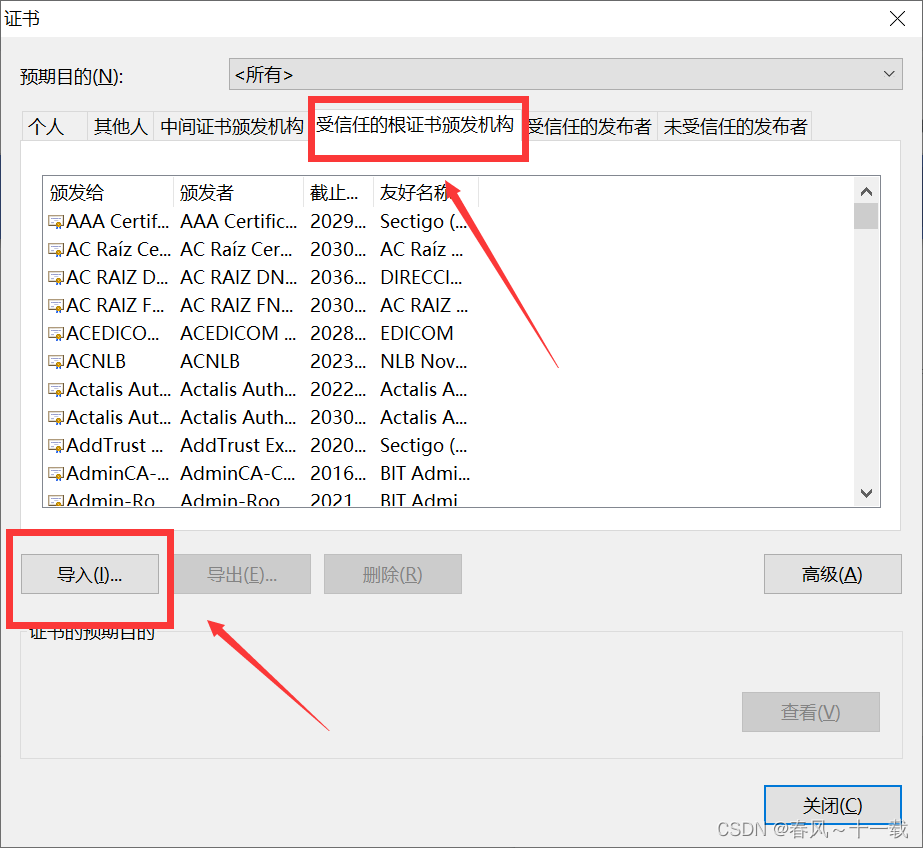Select expiry cell '2016...'
This screenshot has height=848, width=923.
pyautogui.click(x=338, y=474)
